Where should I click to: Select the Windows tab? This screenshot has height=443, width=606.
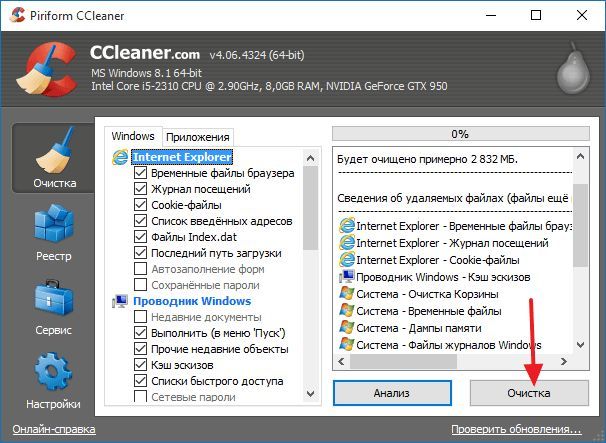(x=133, y=136)
